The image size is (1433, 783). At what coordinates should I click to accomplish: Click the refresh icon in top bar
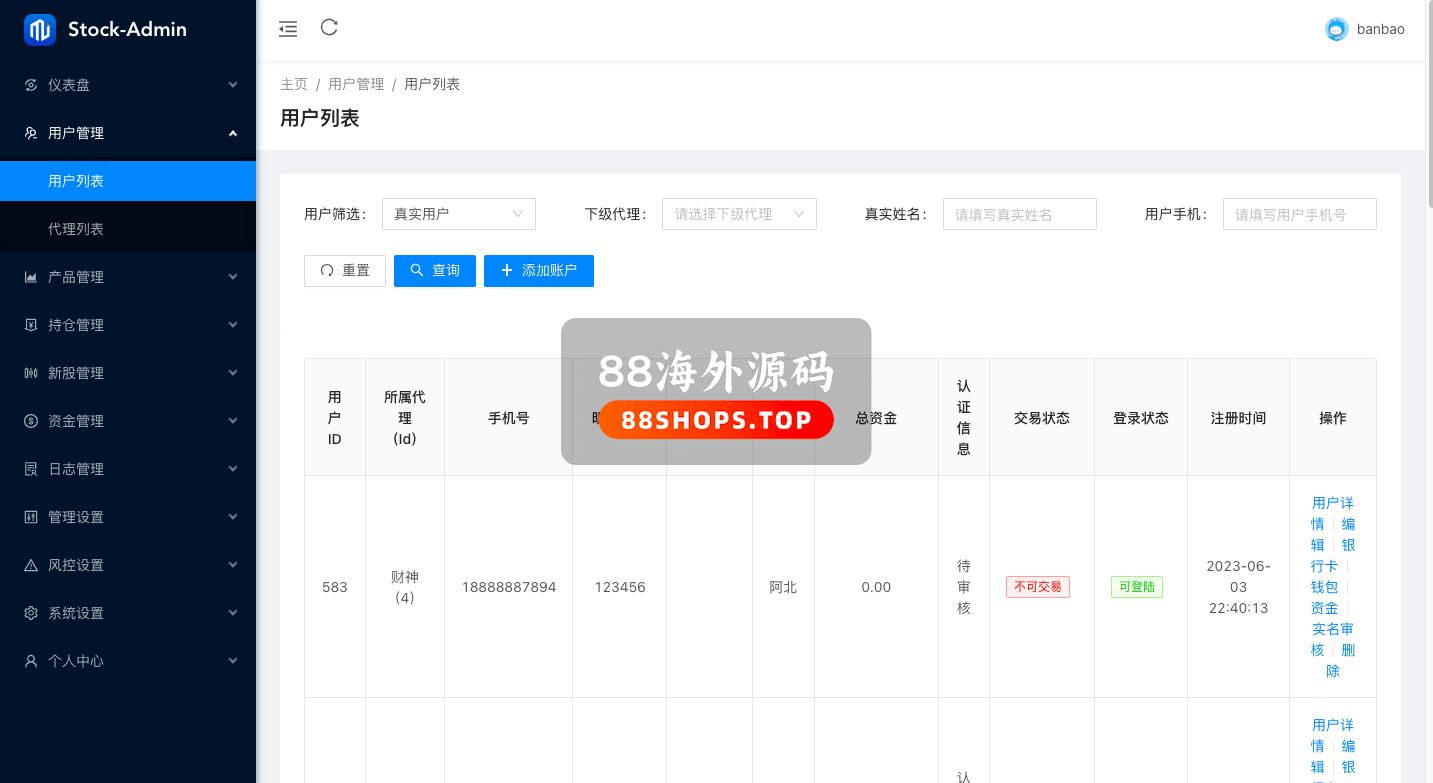(x=329, y=28)
